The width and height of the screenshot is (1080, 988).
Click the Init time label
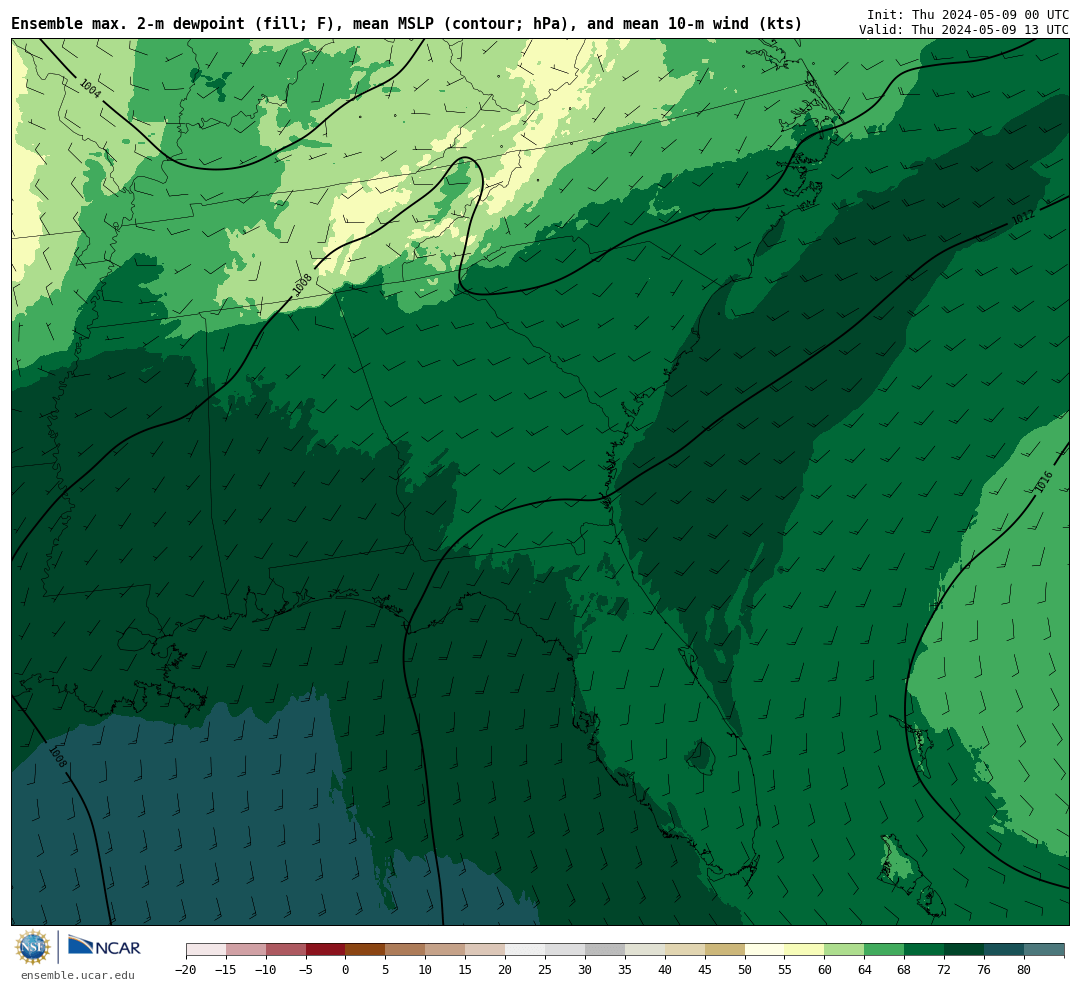click(968, 14)
